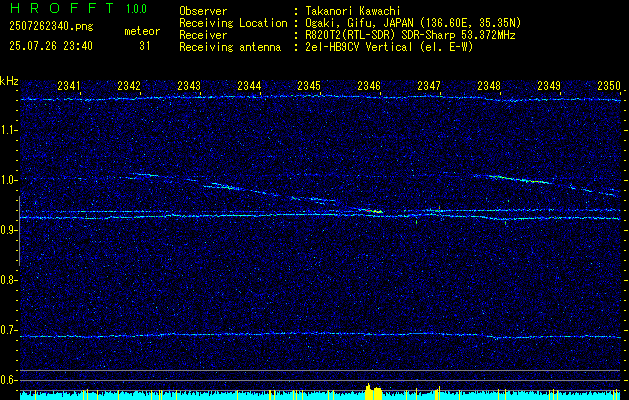Click the Observer field label

(203, 11)
